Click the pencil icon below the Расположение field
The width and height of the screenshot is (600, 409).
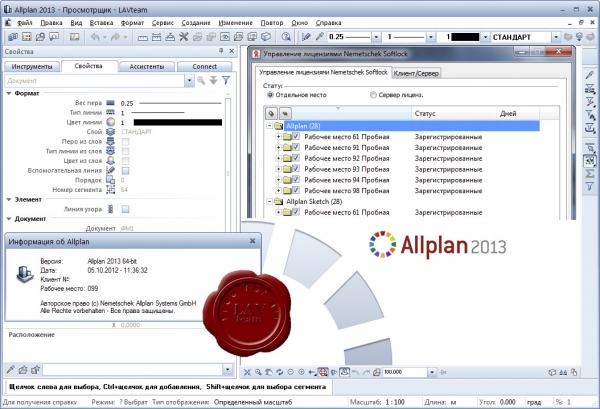coord(10,370)
